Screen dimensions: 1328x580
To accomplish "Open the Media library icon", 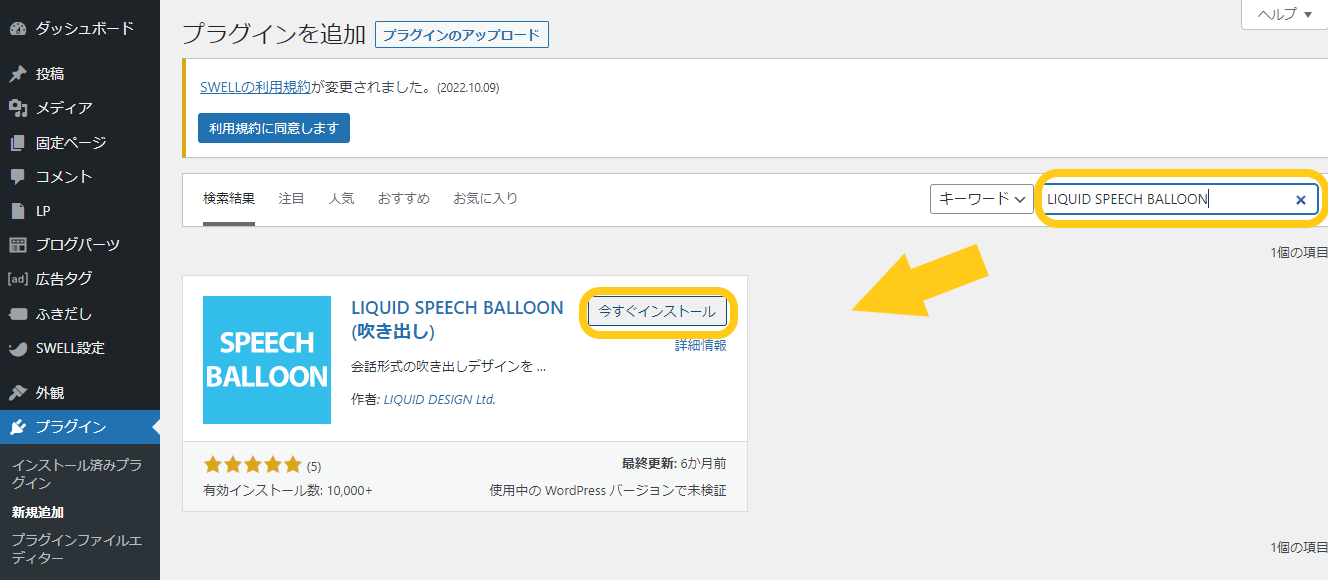I will pos(17,108).
